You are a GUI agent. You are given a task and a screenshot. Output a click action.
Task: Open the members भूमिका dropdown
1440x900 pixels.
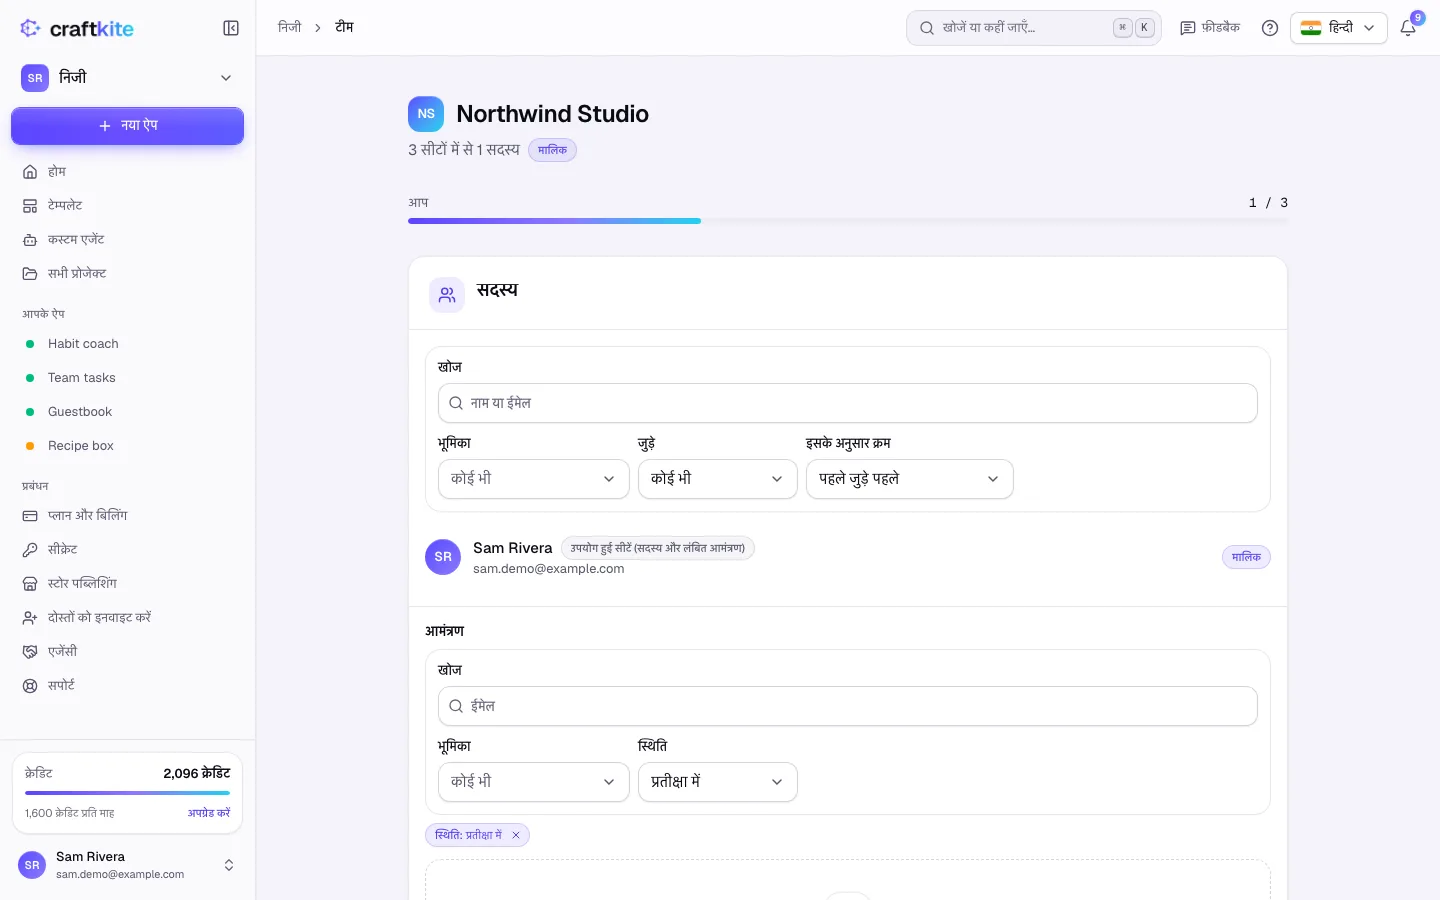533,479
